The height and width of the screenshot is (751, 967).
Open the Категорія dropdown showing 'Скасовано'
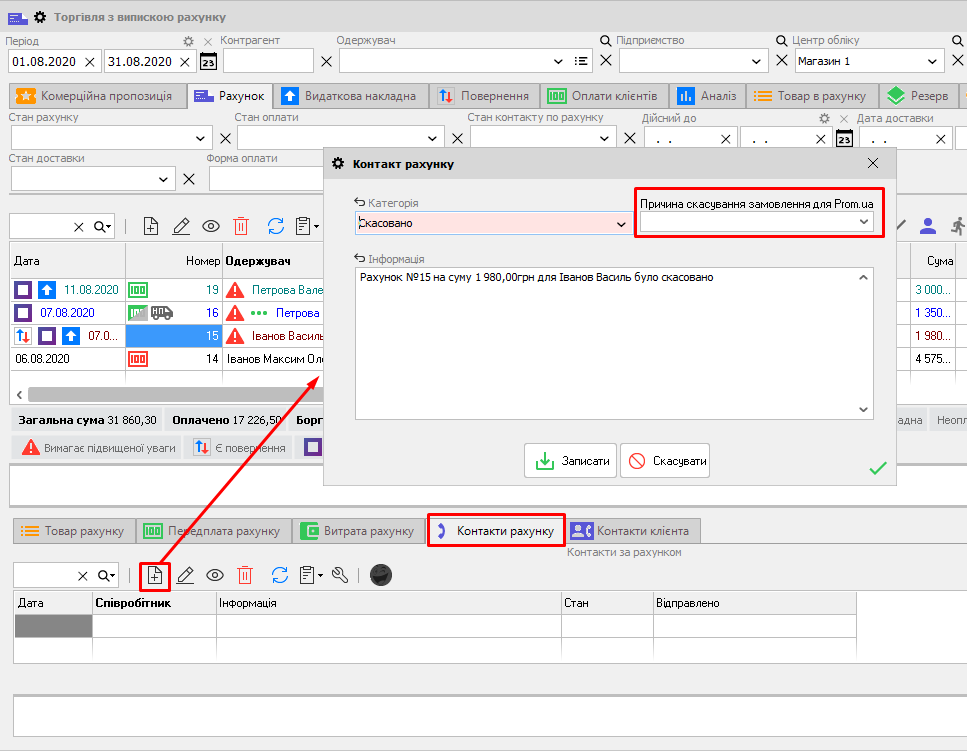coord(621,224)
